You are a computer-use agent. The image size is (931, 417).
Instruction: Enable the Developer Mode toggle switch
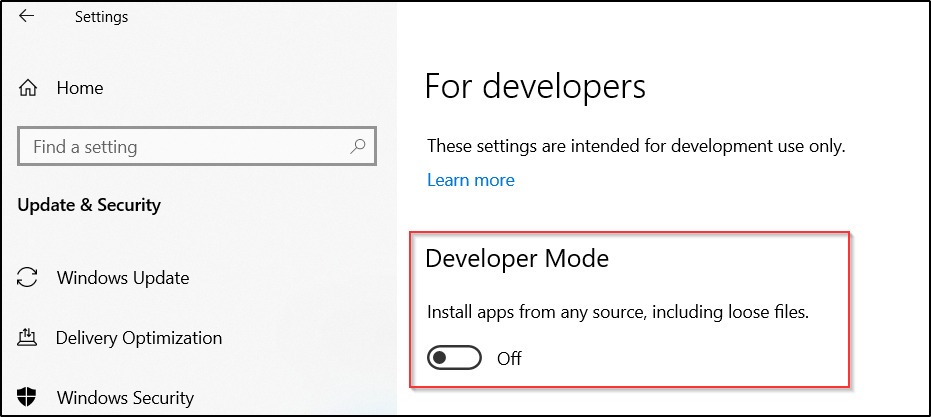pos(454,358)
